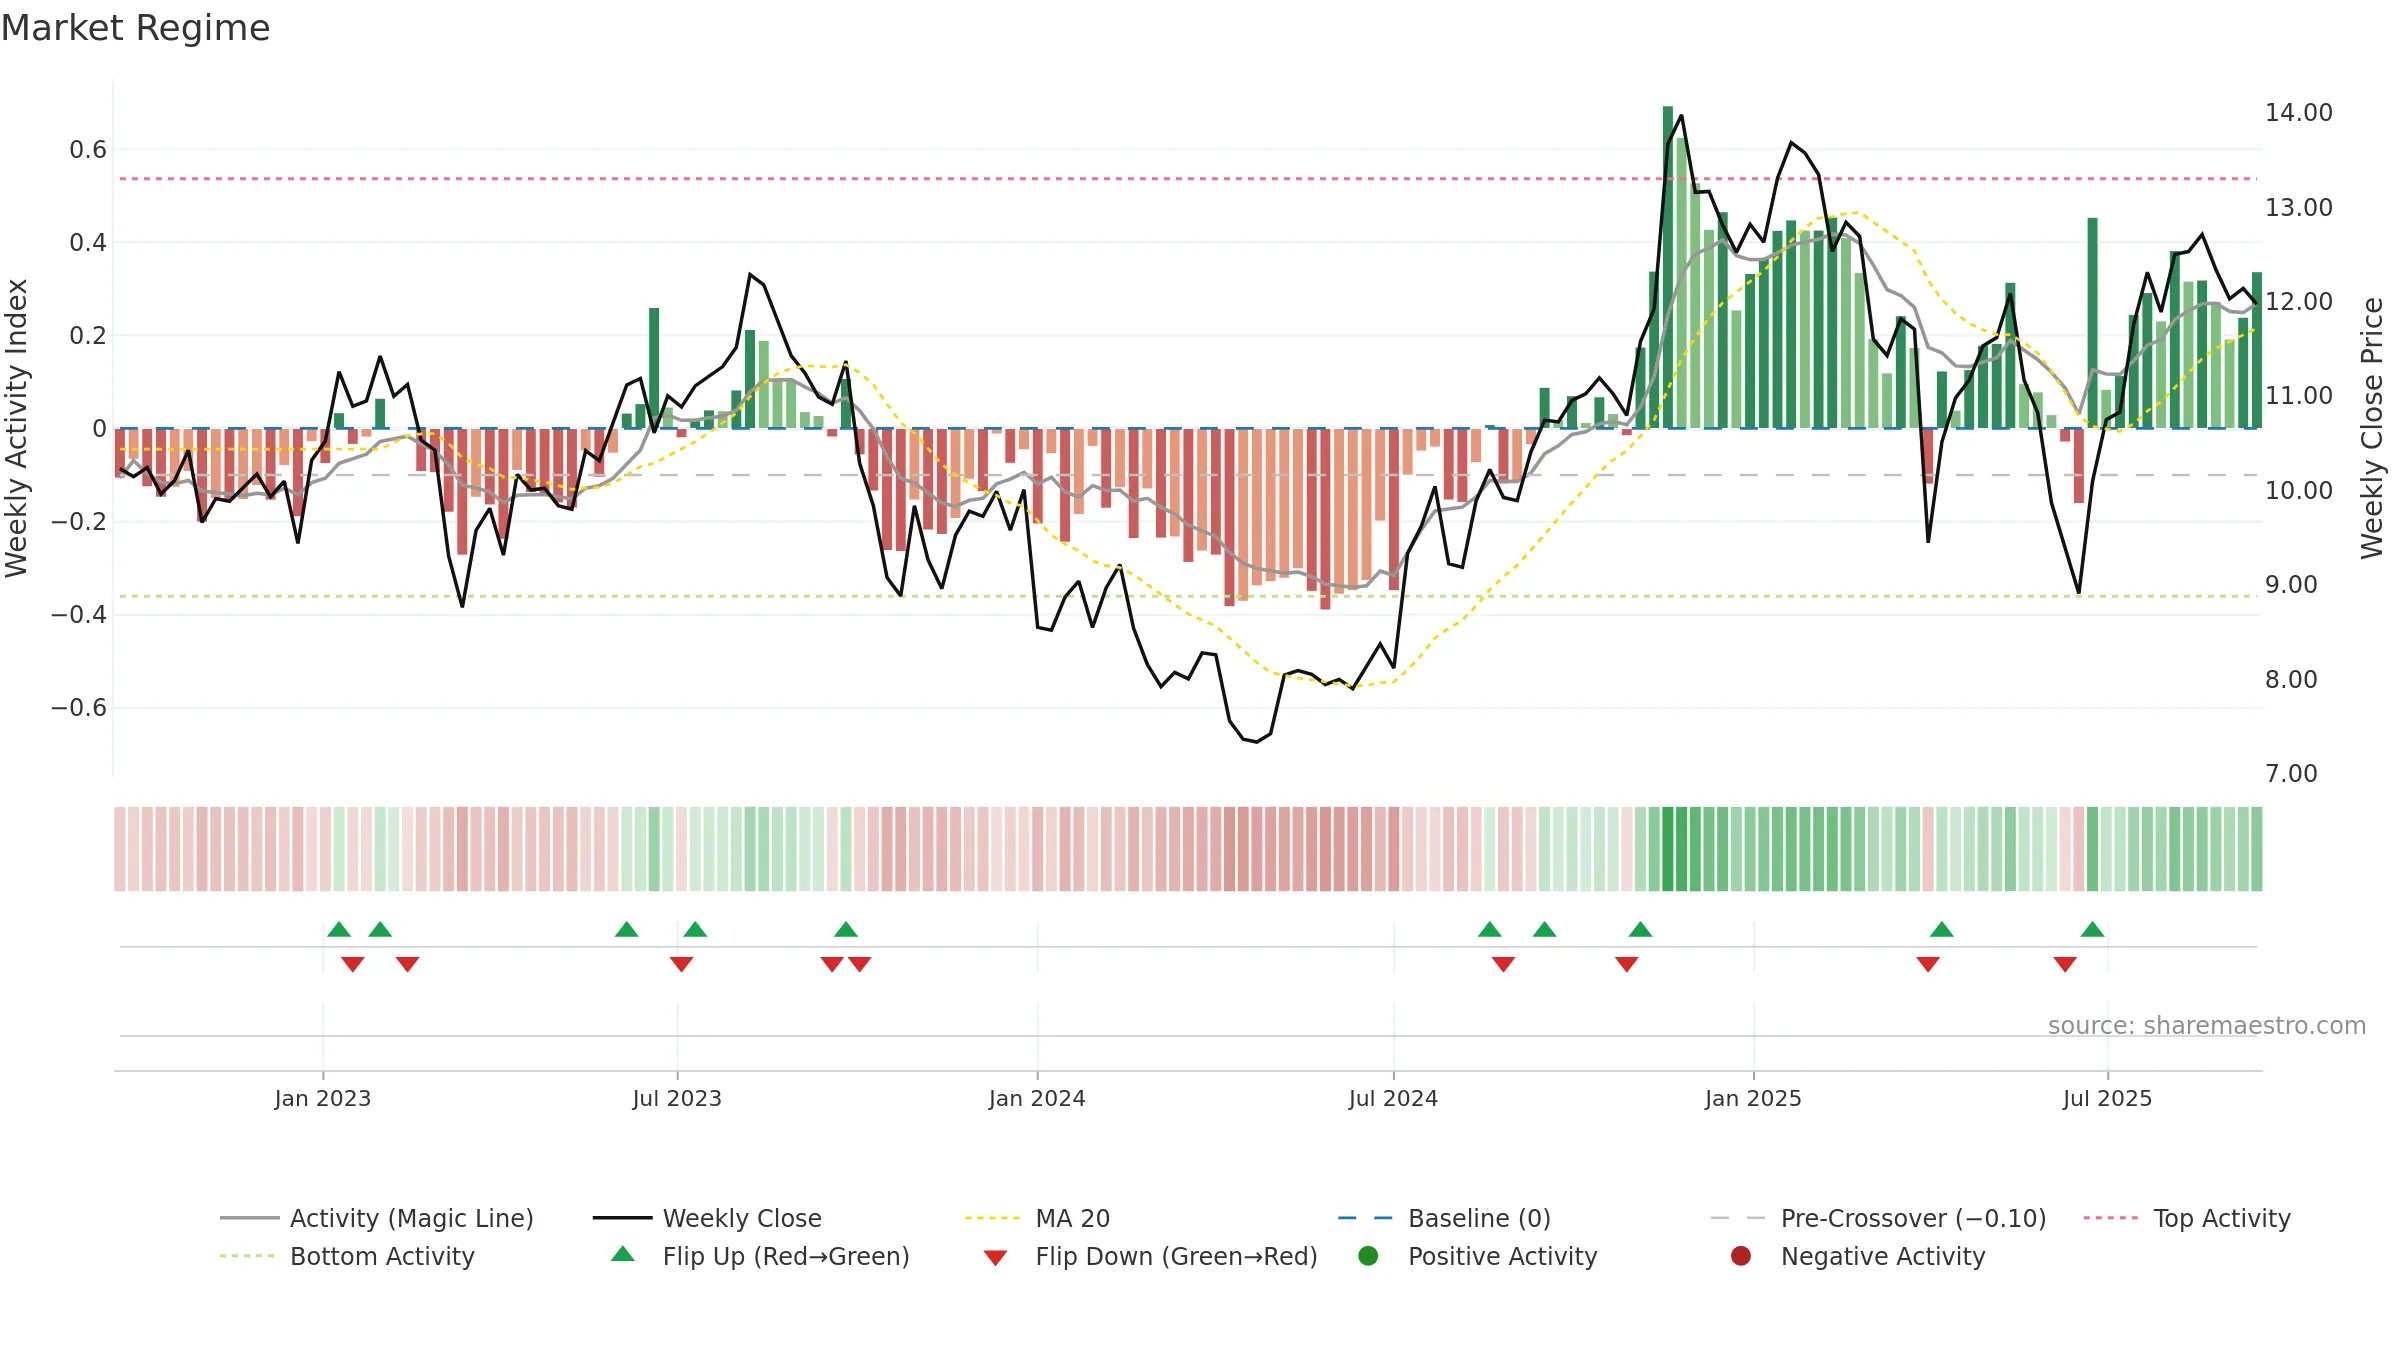The width and height of the screenshot is (2400, 1350).
Task: Toggle the Pre-Crossover (−0.10) legend entry
Action: click(x=1878, y=1218)
